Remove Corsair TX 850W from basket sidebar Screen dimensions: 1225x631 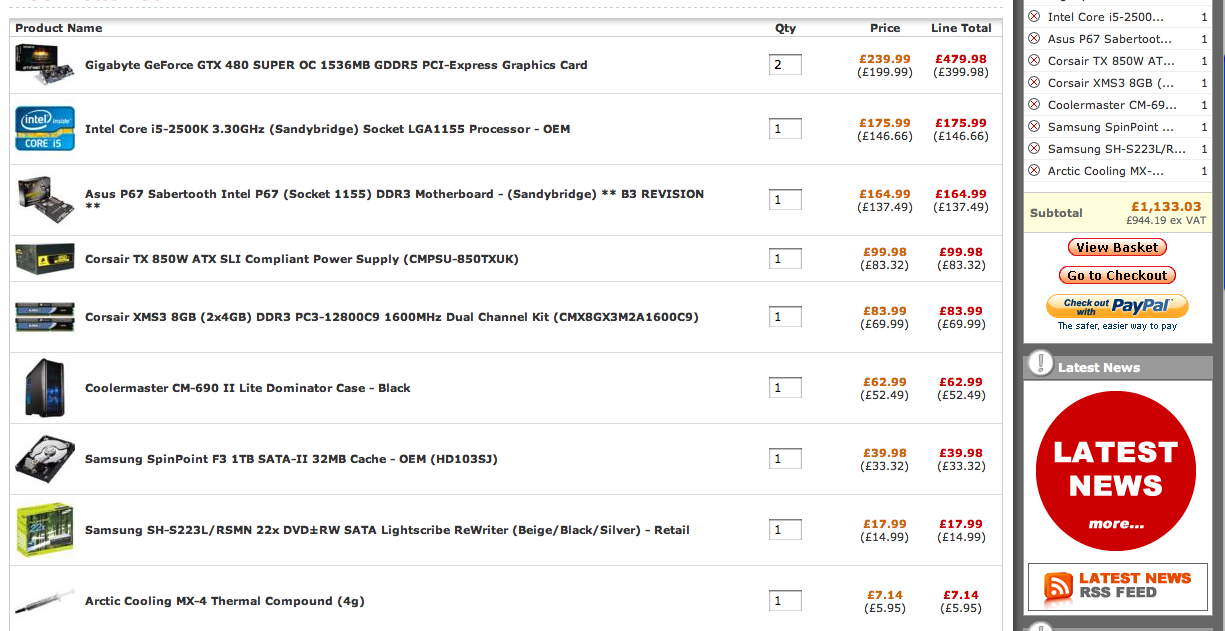click(1034, 61)
